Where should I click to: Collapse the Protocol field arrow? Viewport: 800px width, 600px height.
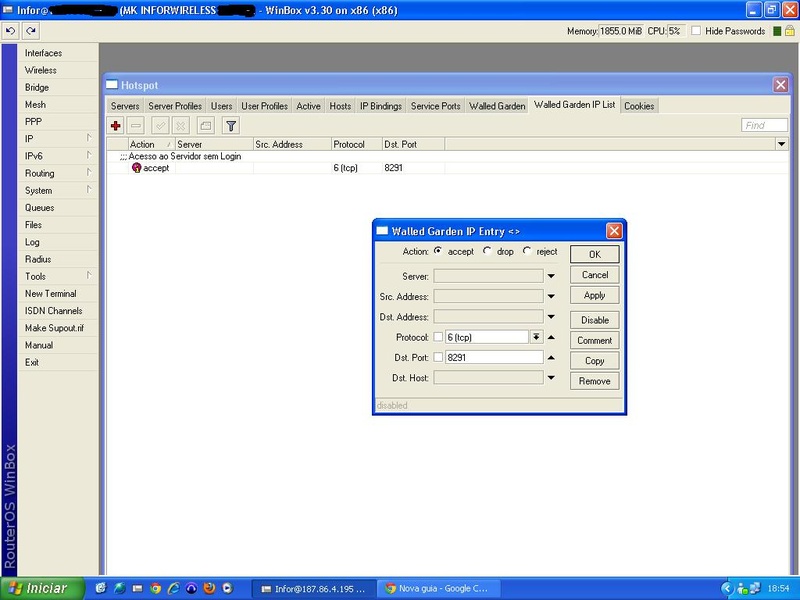point(551,337)
